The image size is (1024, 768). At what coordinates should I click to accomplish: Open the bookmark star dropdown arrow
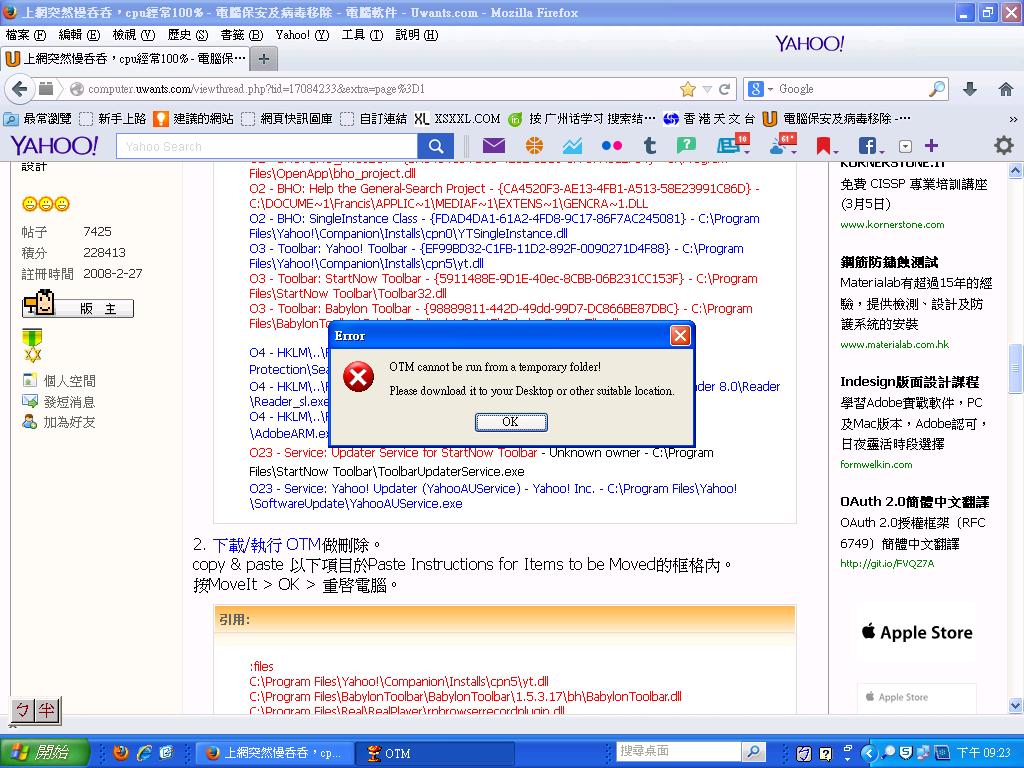click(x=707, y=89)
